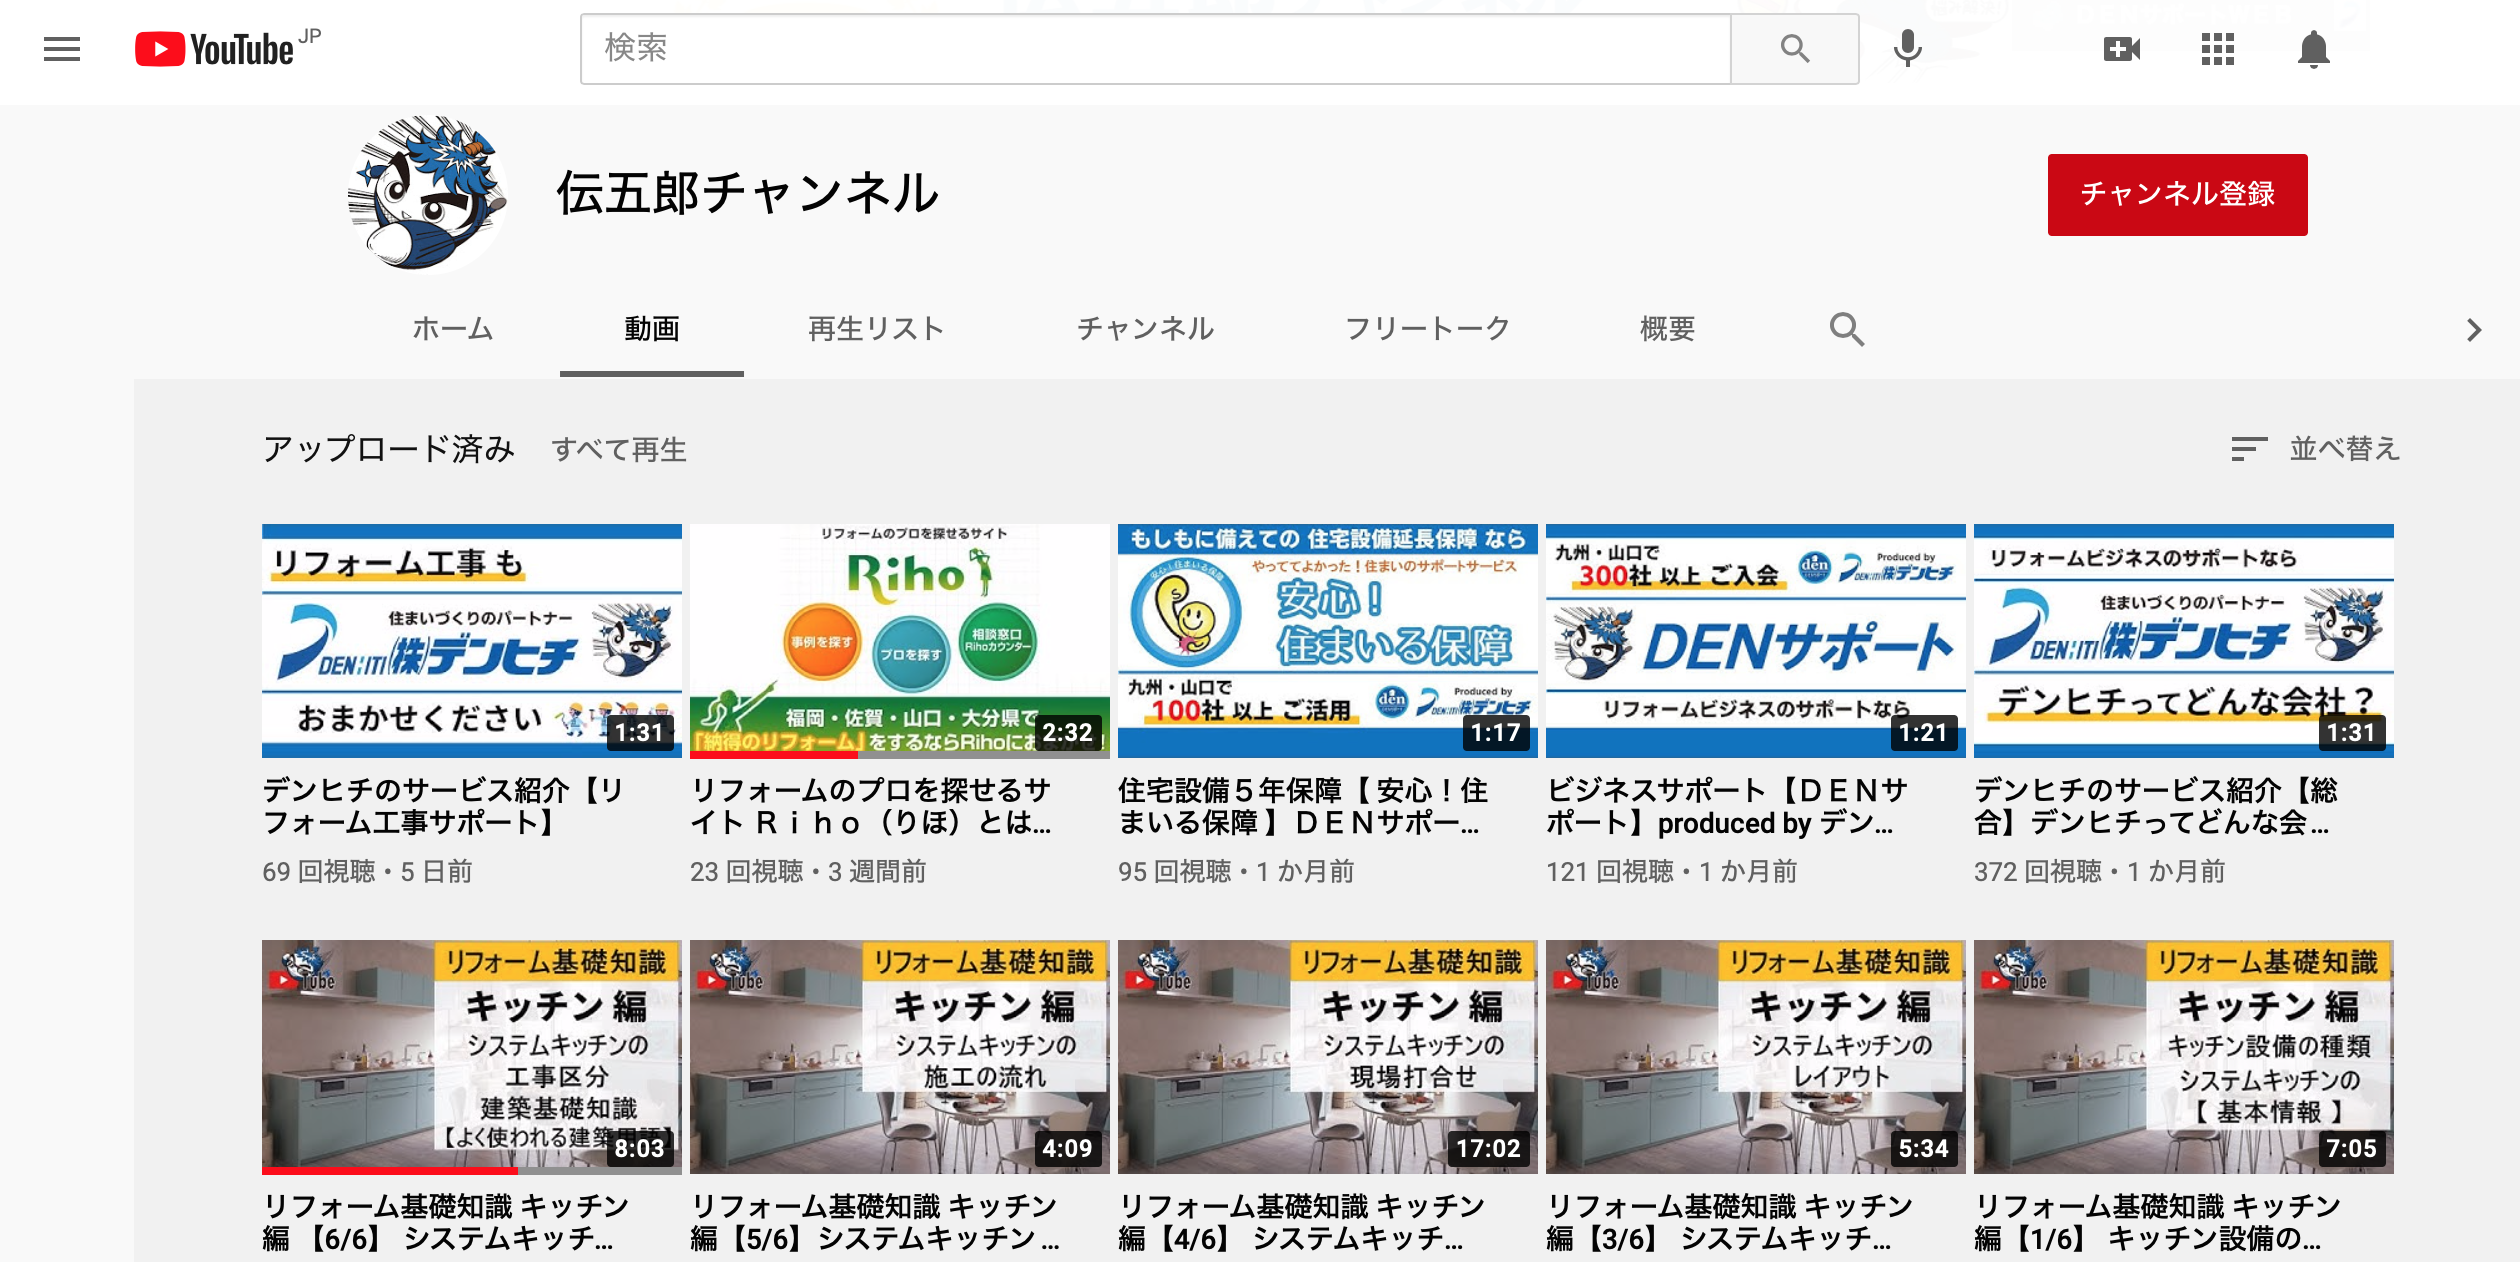The width and height of the screenshot is (2520, 1262).
Task: Click 69 回視聴・5 日前 metadata
Action: (367, 871)
